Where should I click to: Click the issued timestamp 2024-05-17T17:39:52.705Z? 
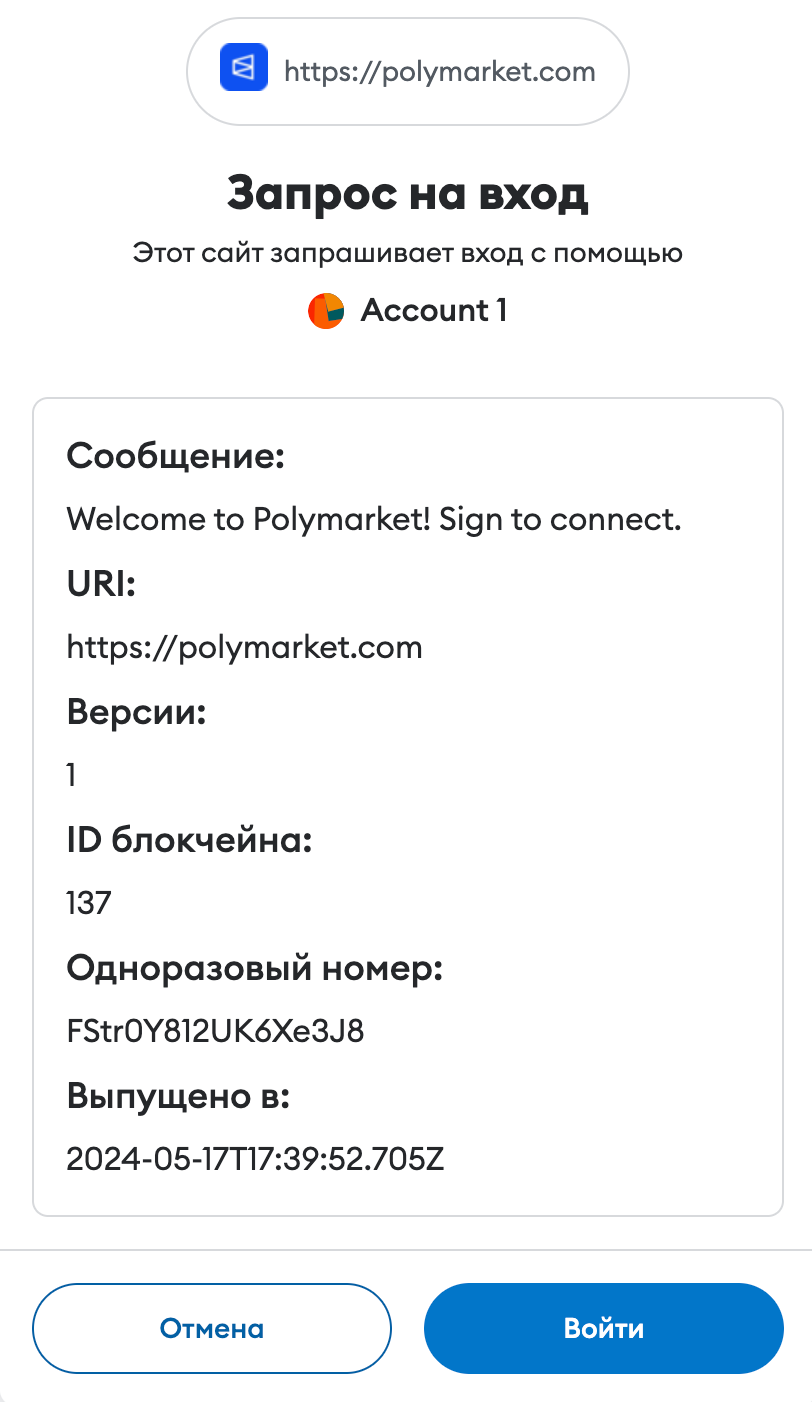click(x=255, y=1159)
